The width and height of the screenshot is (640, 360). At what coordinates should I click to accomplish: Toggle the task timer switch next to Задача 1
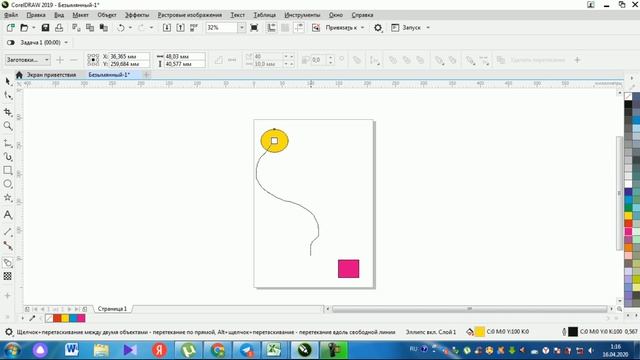pyautogui.click(x=11, y=42)
